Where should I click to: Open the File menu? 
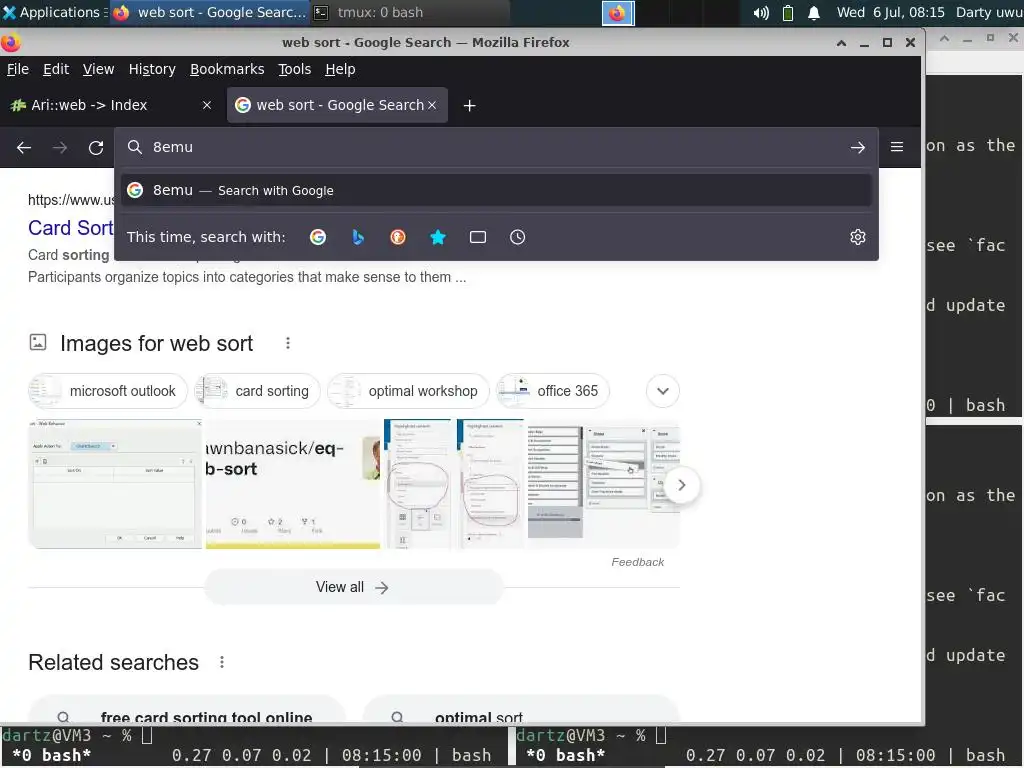[x=18, y=69]
